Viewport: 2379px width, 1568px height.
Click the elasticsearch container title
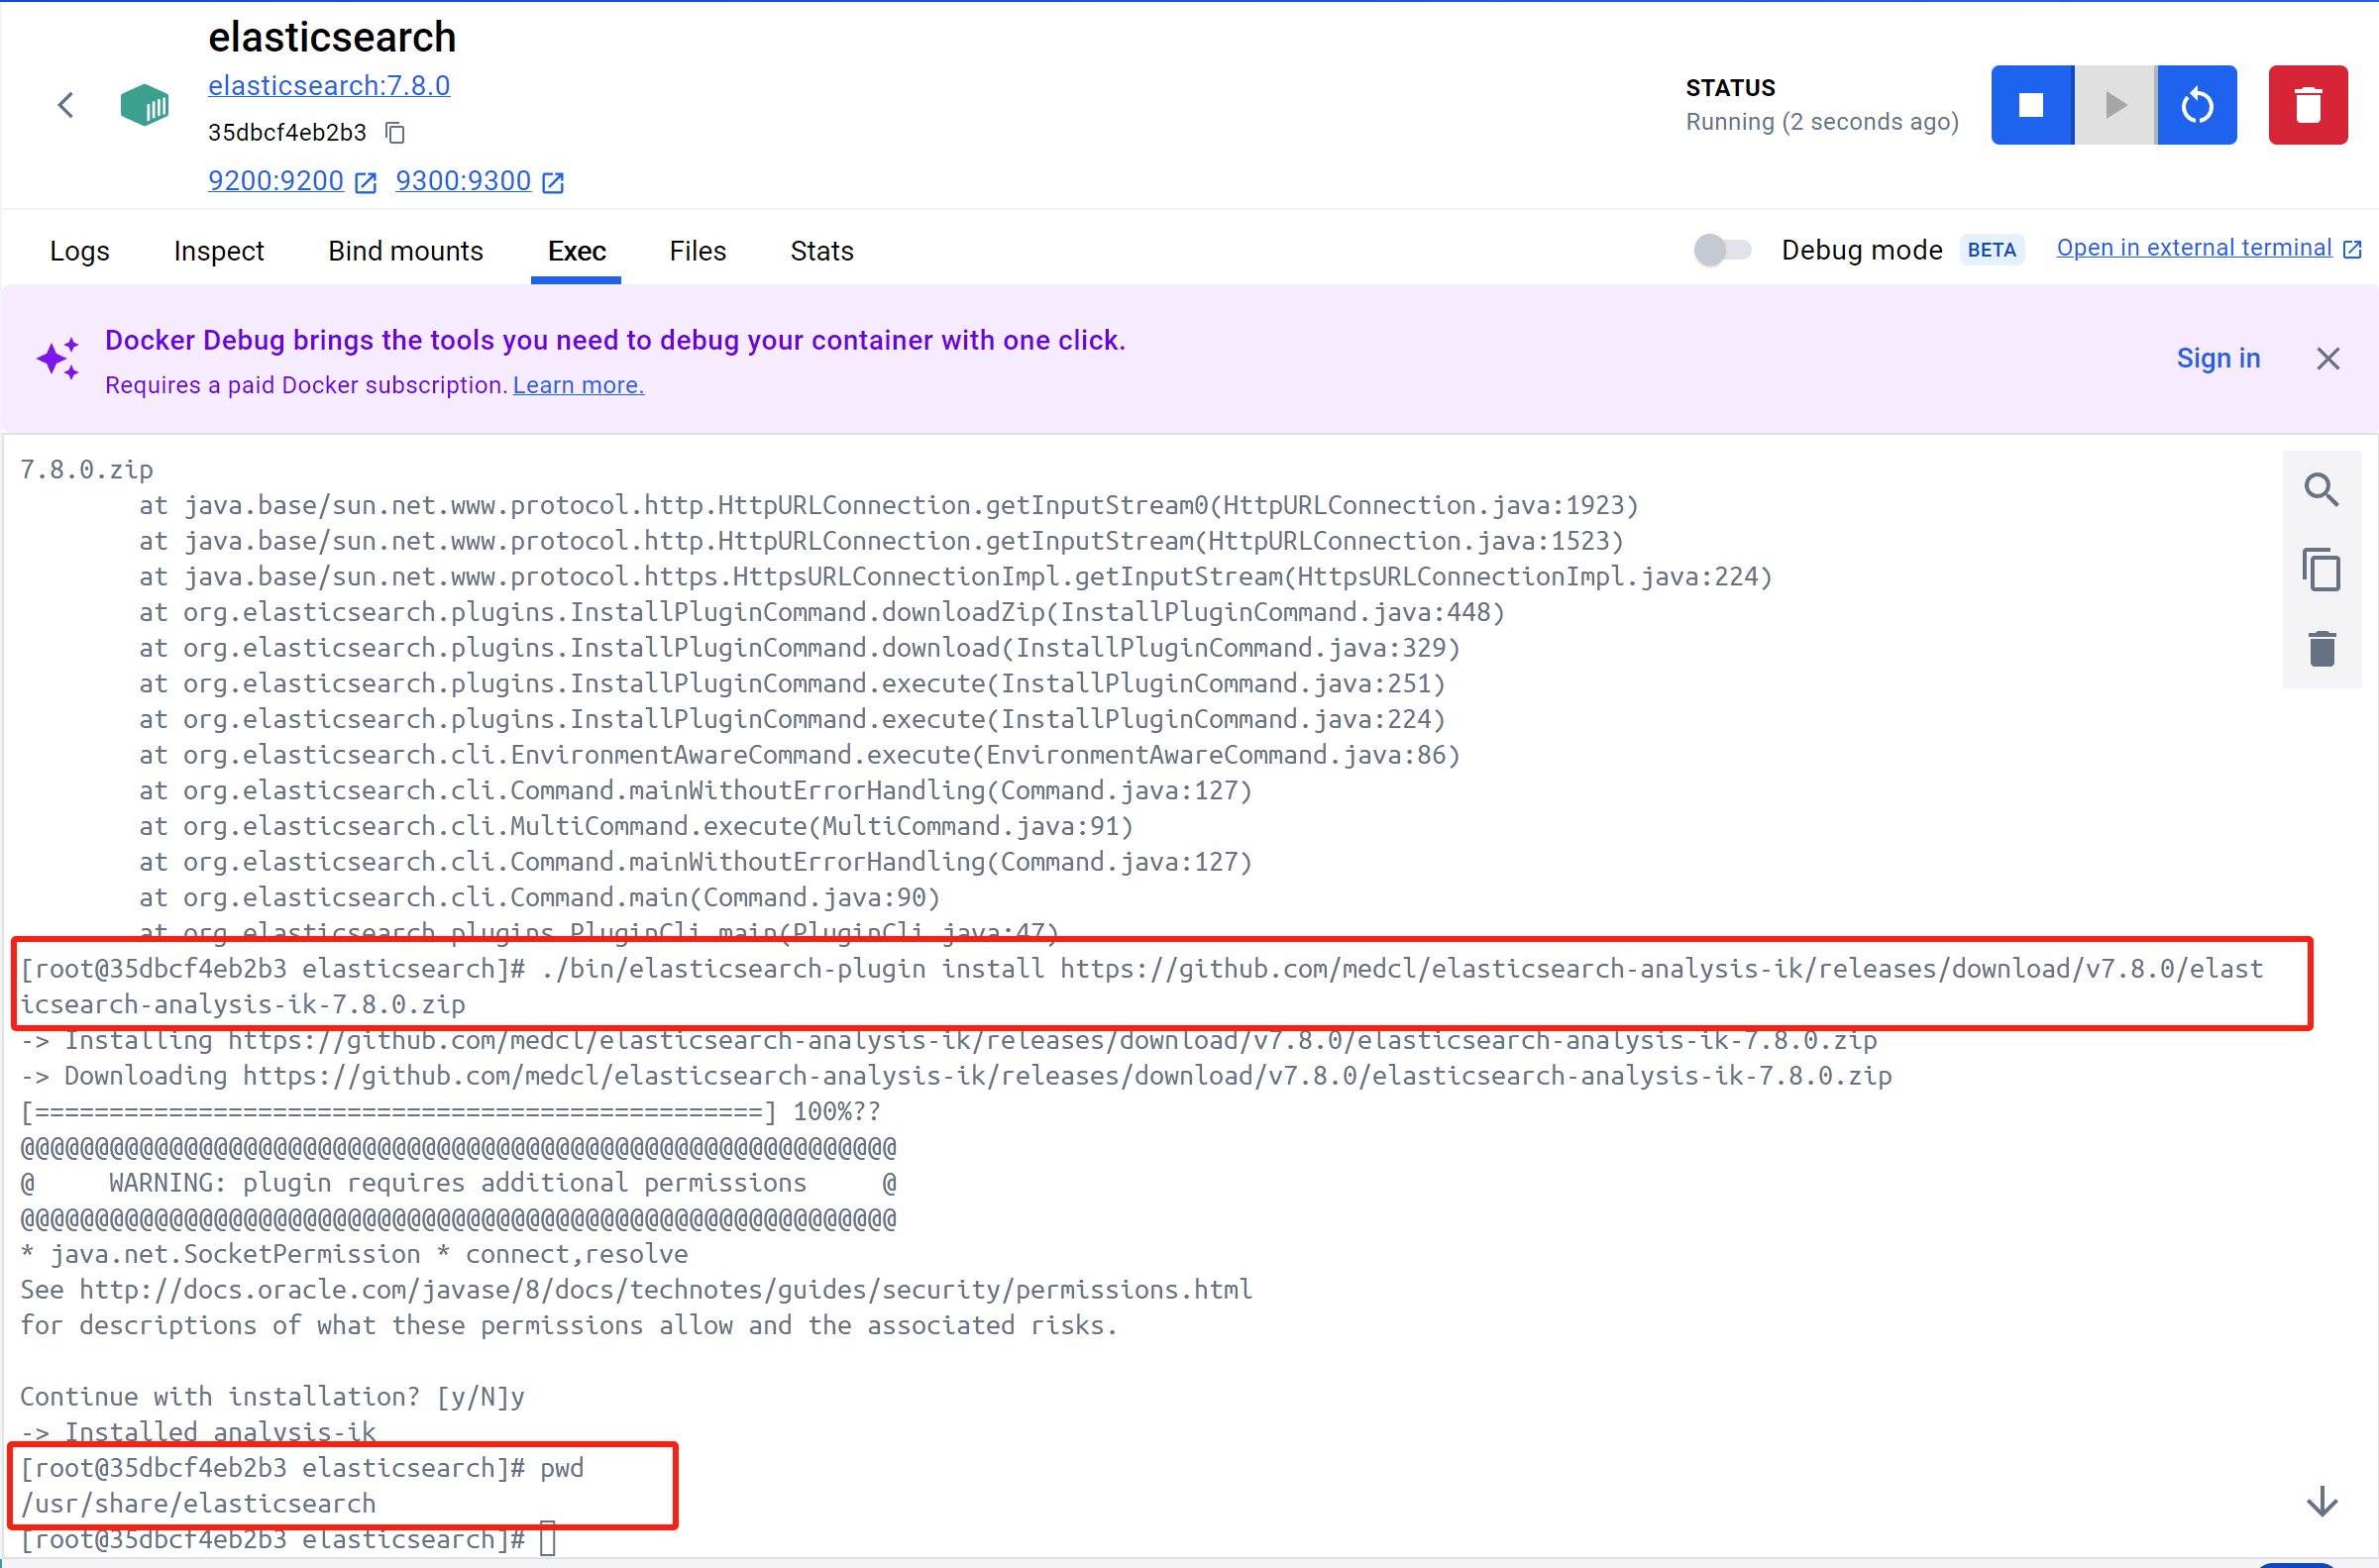332,37
